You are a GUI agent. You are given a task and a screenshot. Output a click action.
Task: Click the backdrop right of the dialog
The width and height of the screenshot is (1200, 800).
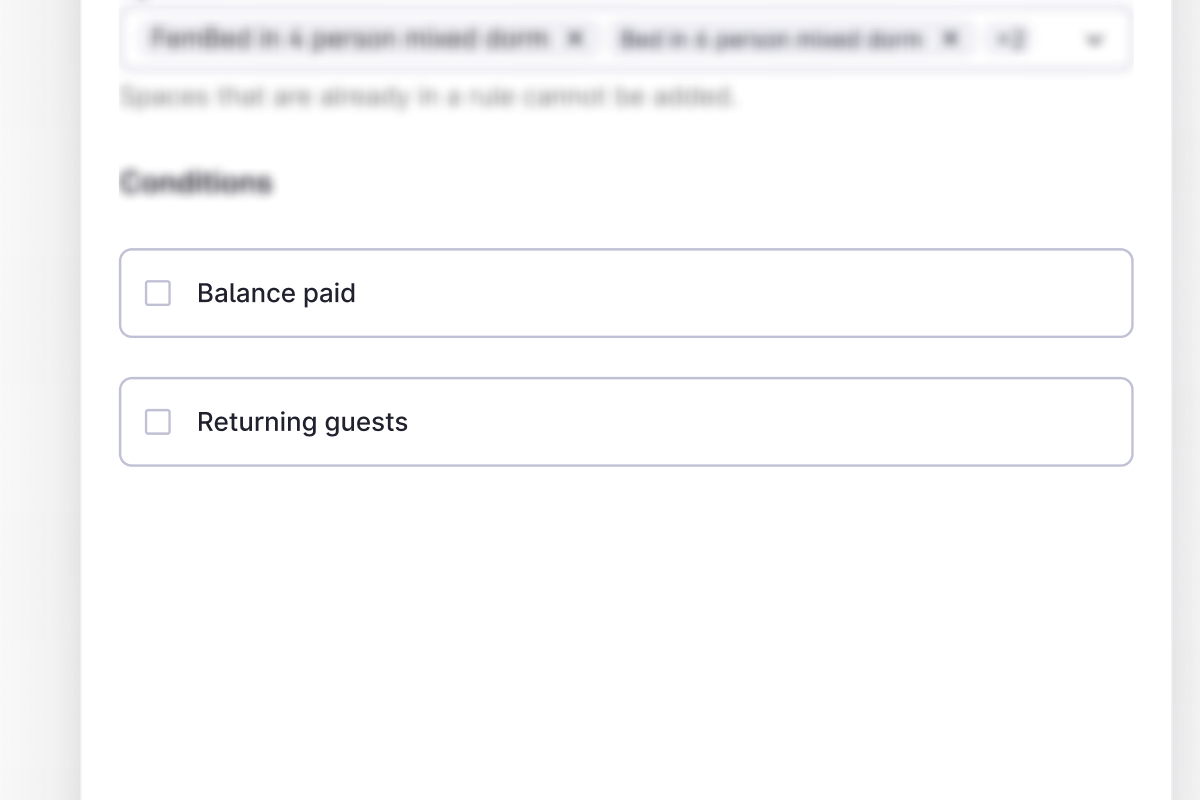point(1186,400)
